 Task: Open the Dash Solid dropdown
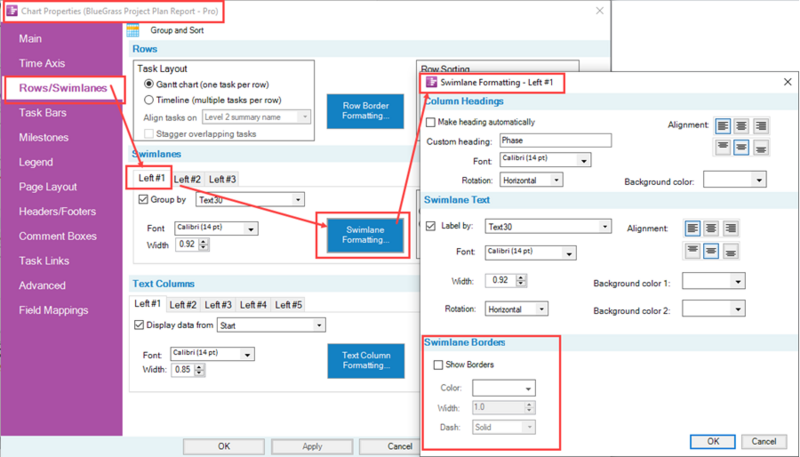pos(504,427)
